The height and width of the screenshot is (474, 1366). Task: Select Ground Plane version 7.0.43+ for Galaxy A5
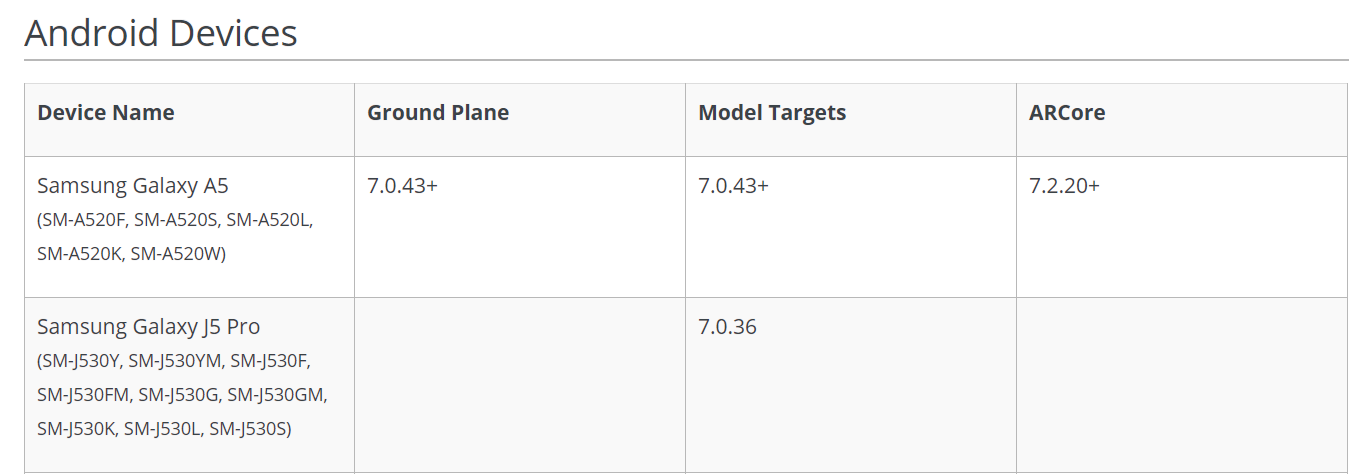pos(402,186)
